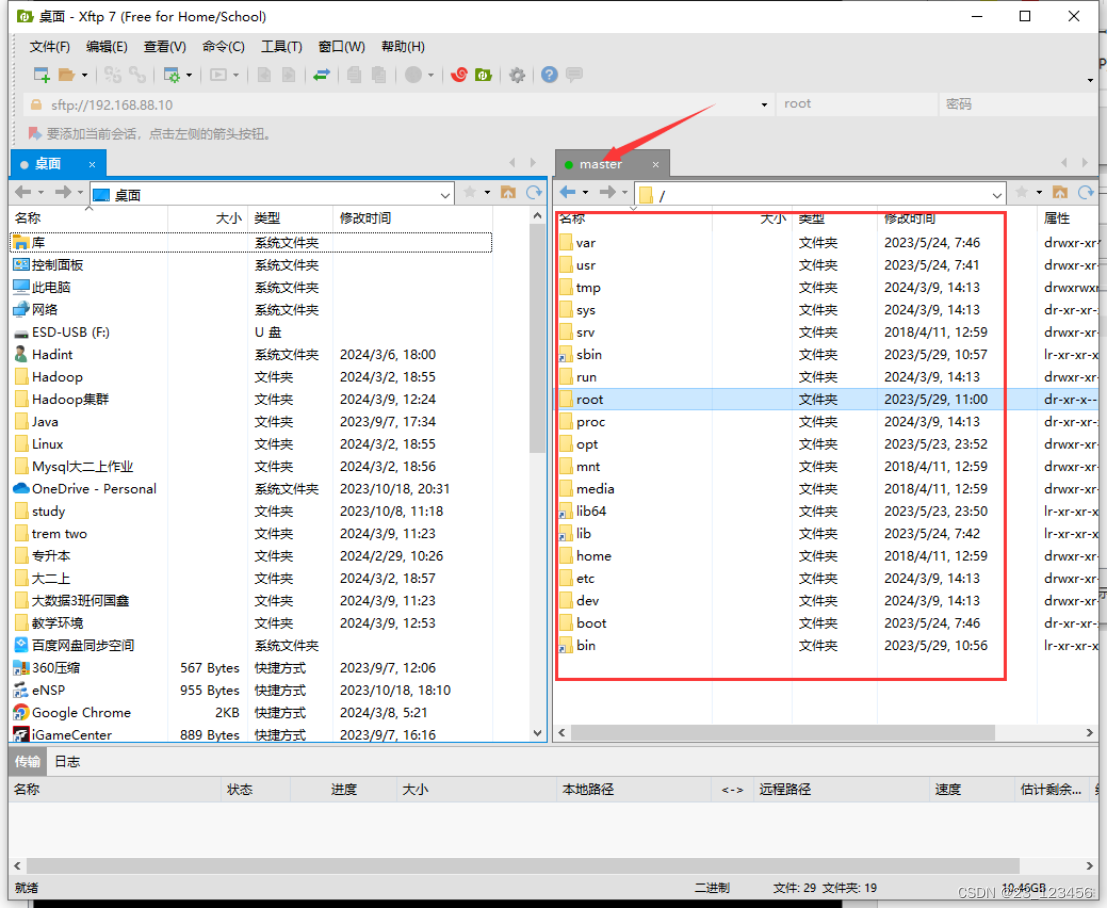1108x909 pixels.
Task: Launch Xshell from the toolbar icon
Action: (x=459, y=75)
